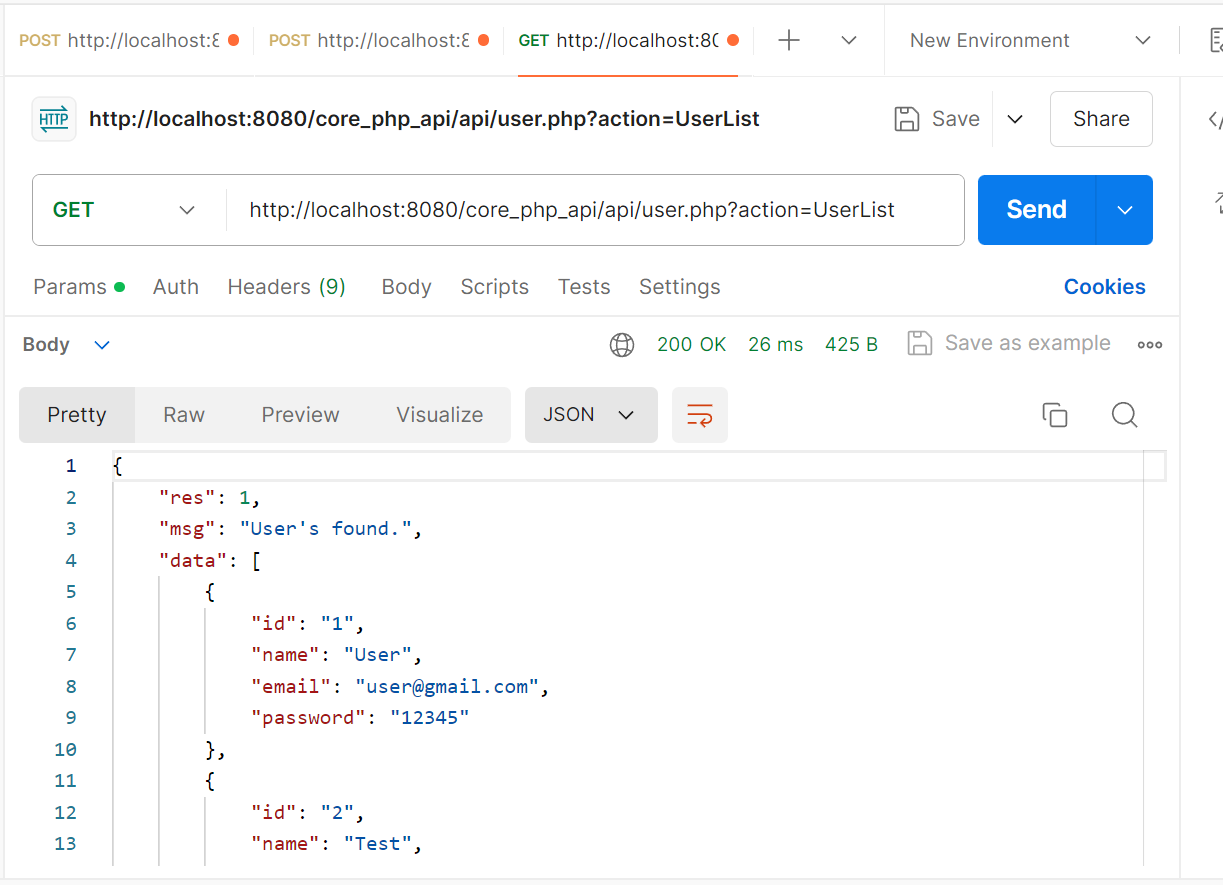The height and width of the screenshot is (885, 1223).
Task: Open the Scripts tab
Action: coord(495,287)
